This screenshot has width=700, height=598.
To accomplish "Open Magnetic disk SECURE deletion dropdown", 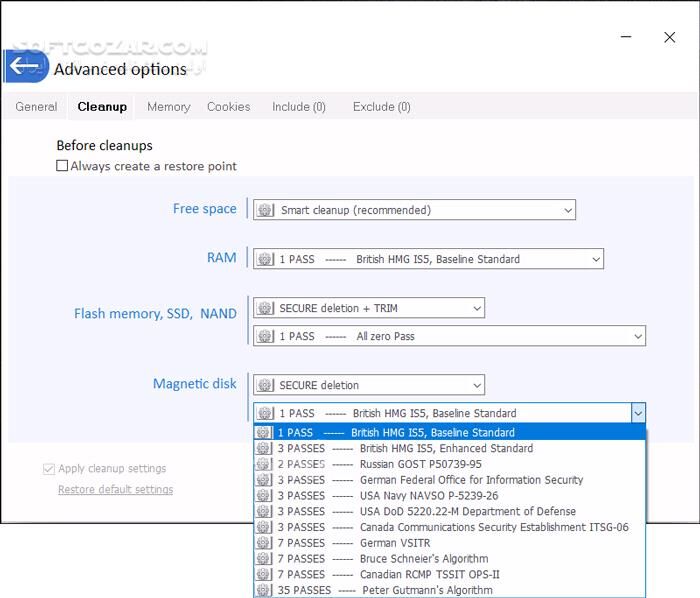I will [477, 385].
